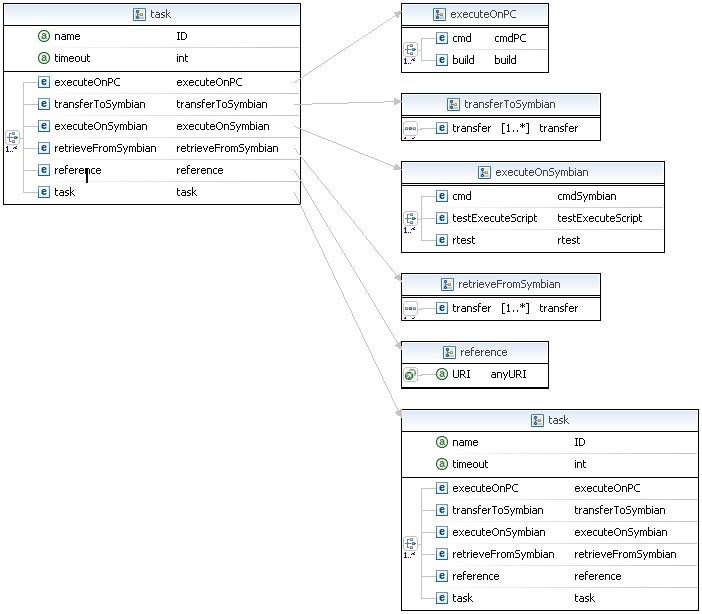Viewport: 702px width, 614px height.
Task: Click the int type of timeout in left task box
Action: (182, 58)
